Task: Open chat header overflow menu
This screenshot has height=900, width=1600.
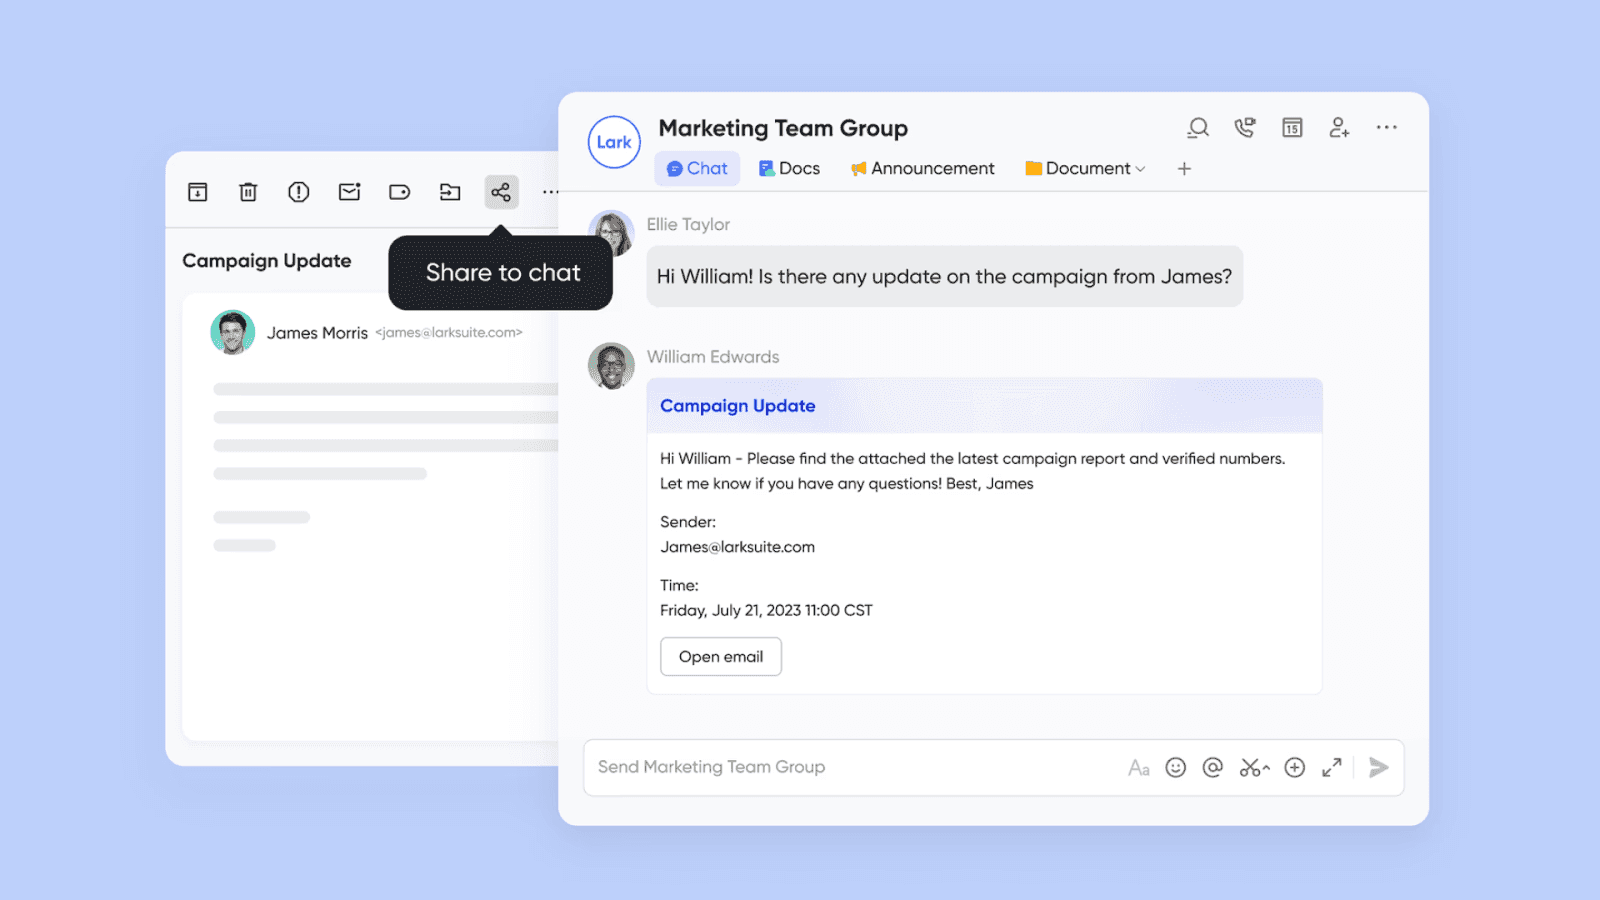Action: [x=1387, y=128]
